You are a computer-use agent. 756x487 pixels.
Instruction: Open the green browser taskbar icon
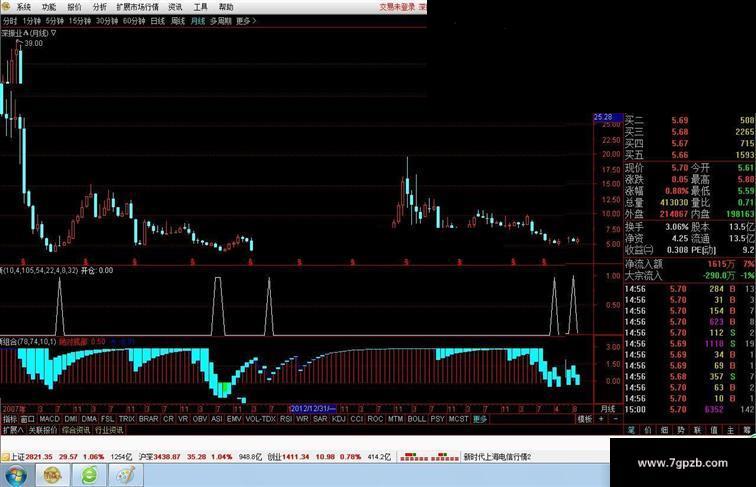tap(89, 475)
